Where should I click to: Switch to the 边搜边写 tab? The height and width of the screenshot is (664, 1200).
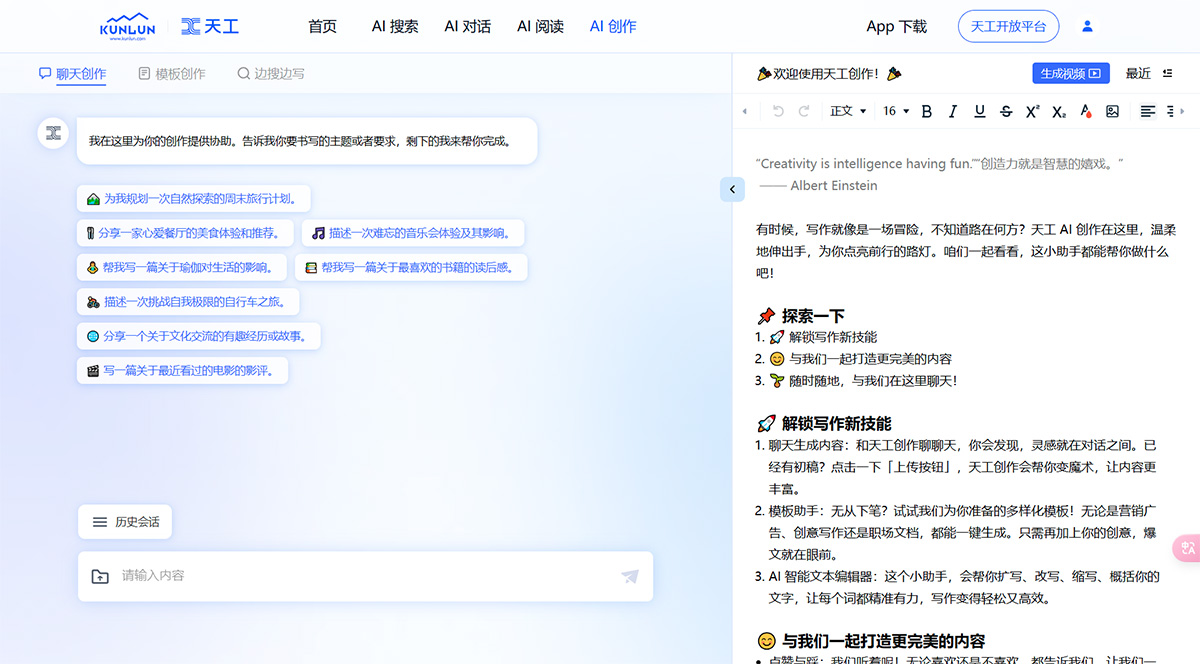(270, 73)
